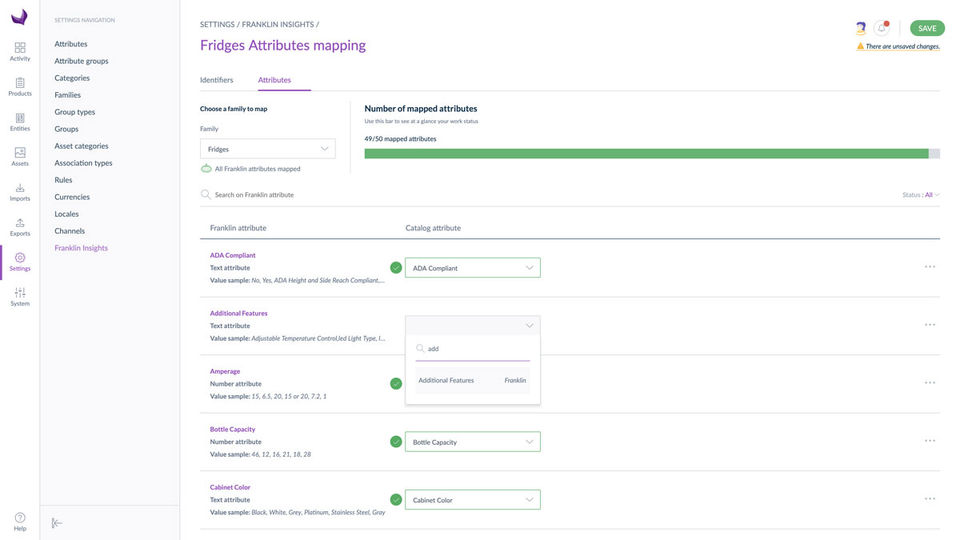The image size is (960, 540).
Task: Switch to the Identifiers tab
Action: 217,79
